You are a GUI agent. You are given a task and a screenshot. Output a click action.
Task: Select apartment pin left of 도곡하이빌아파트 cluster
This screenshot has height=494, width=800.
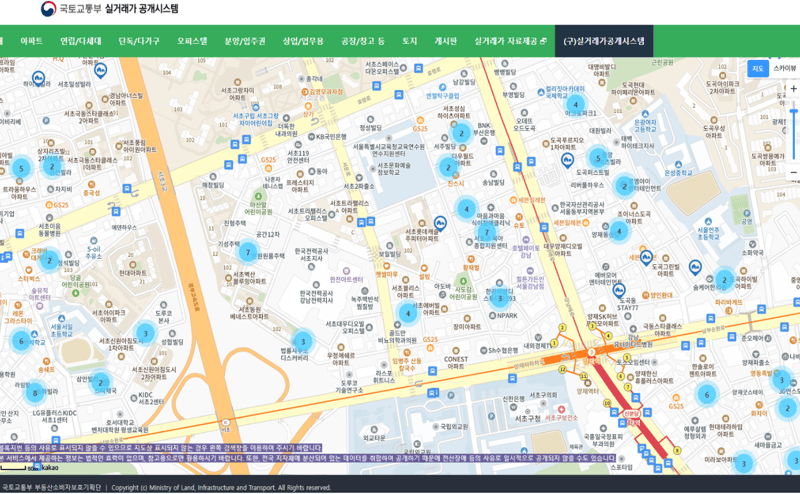pos(695,266)
